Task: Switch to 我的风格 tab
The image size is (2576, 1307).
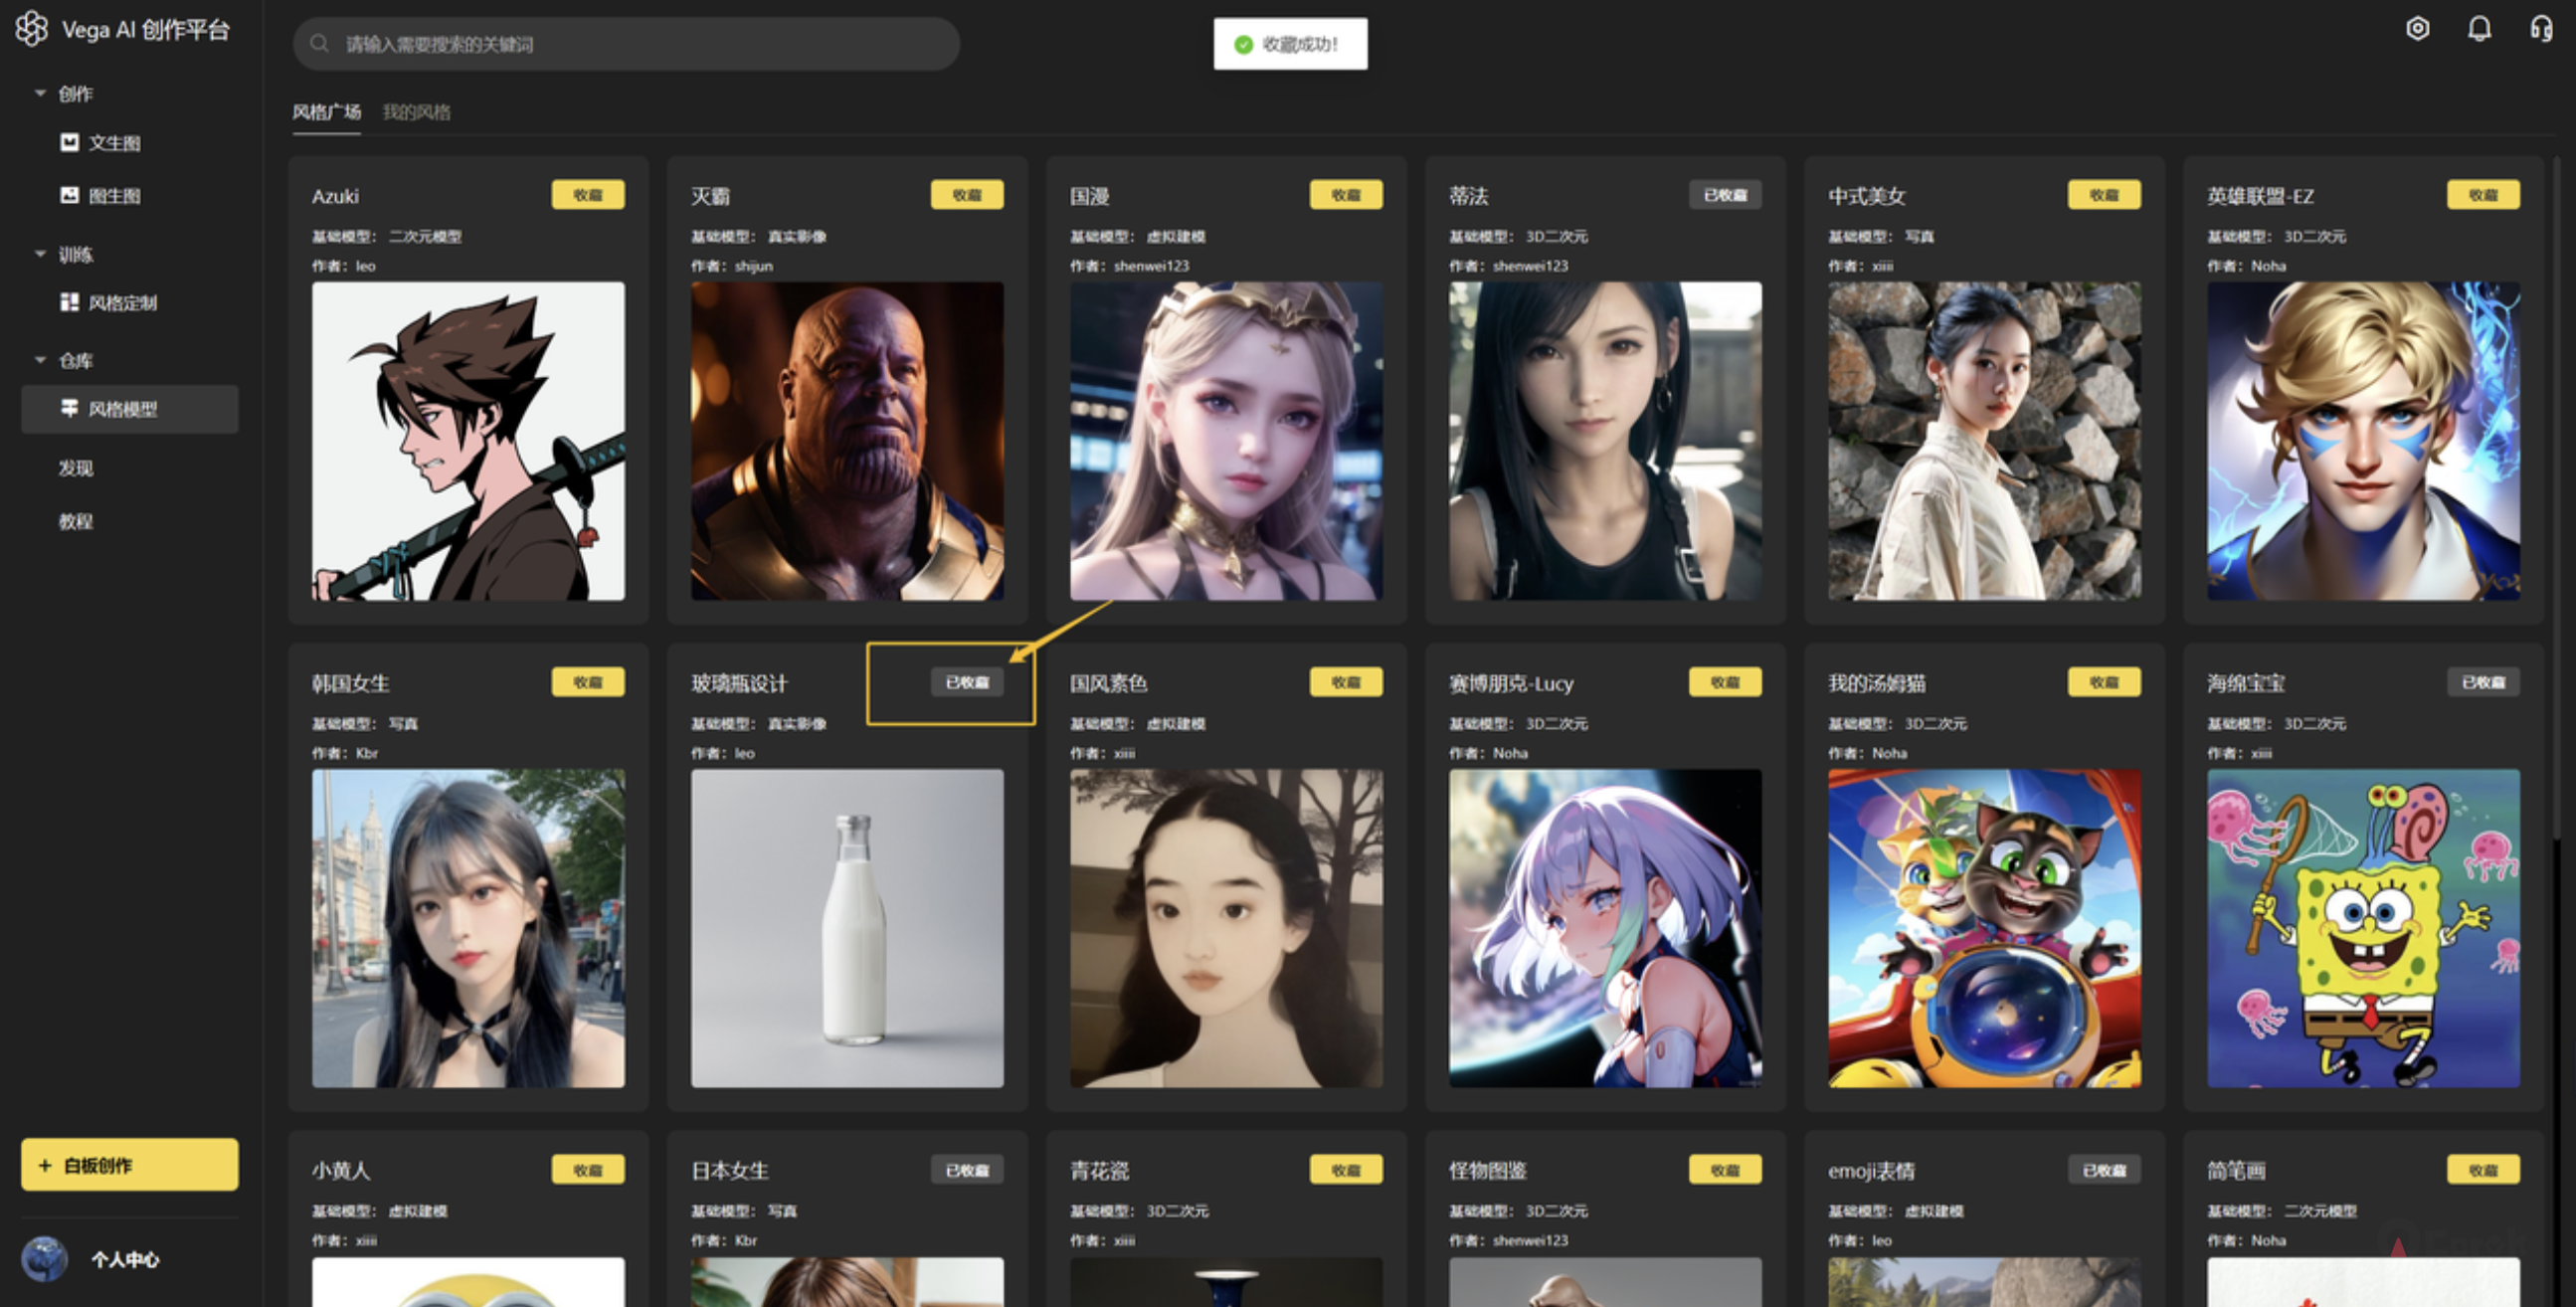Action: 416,112
